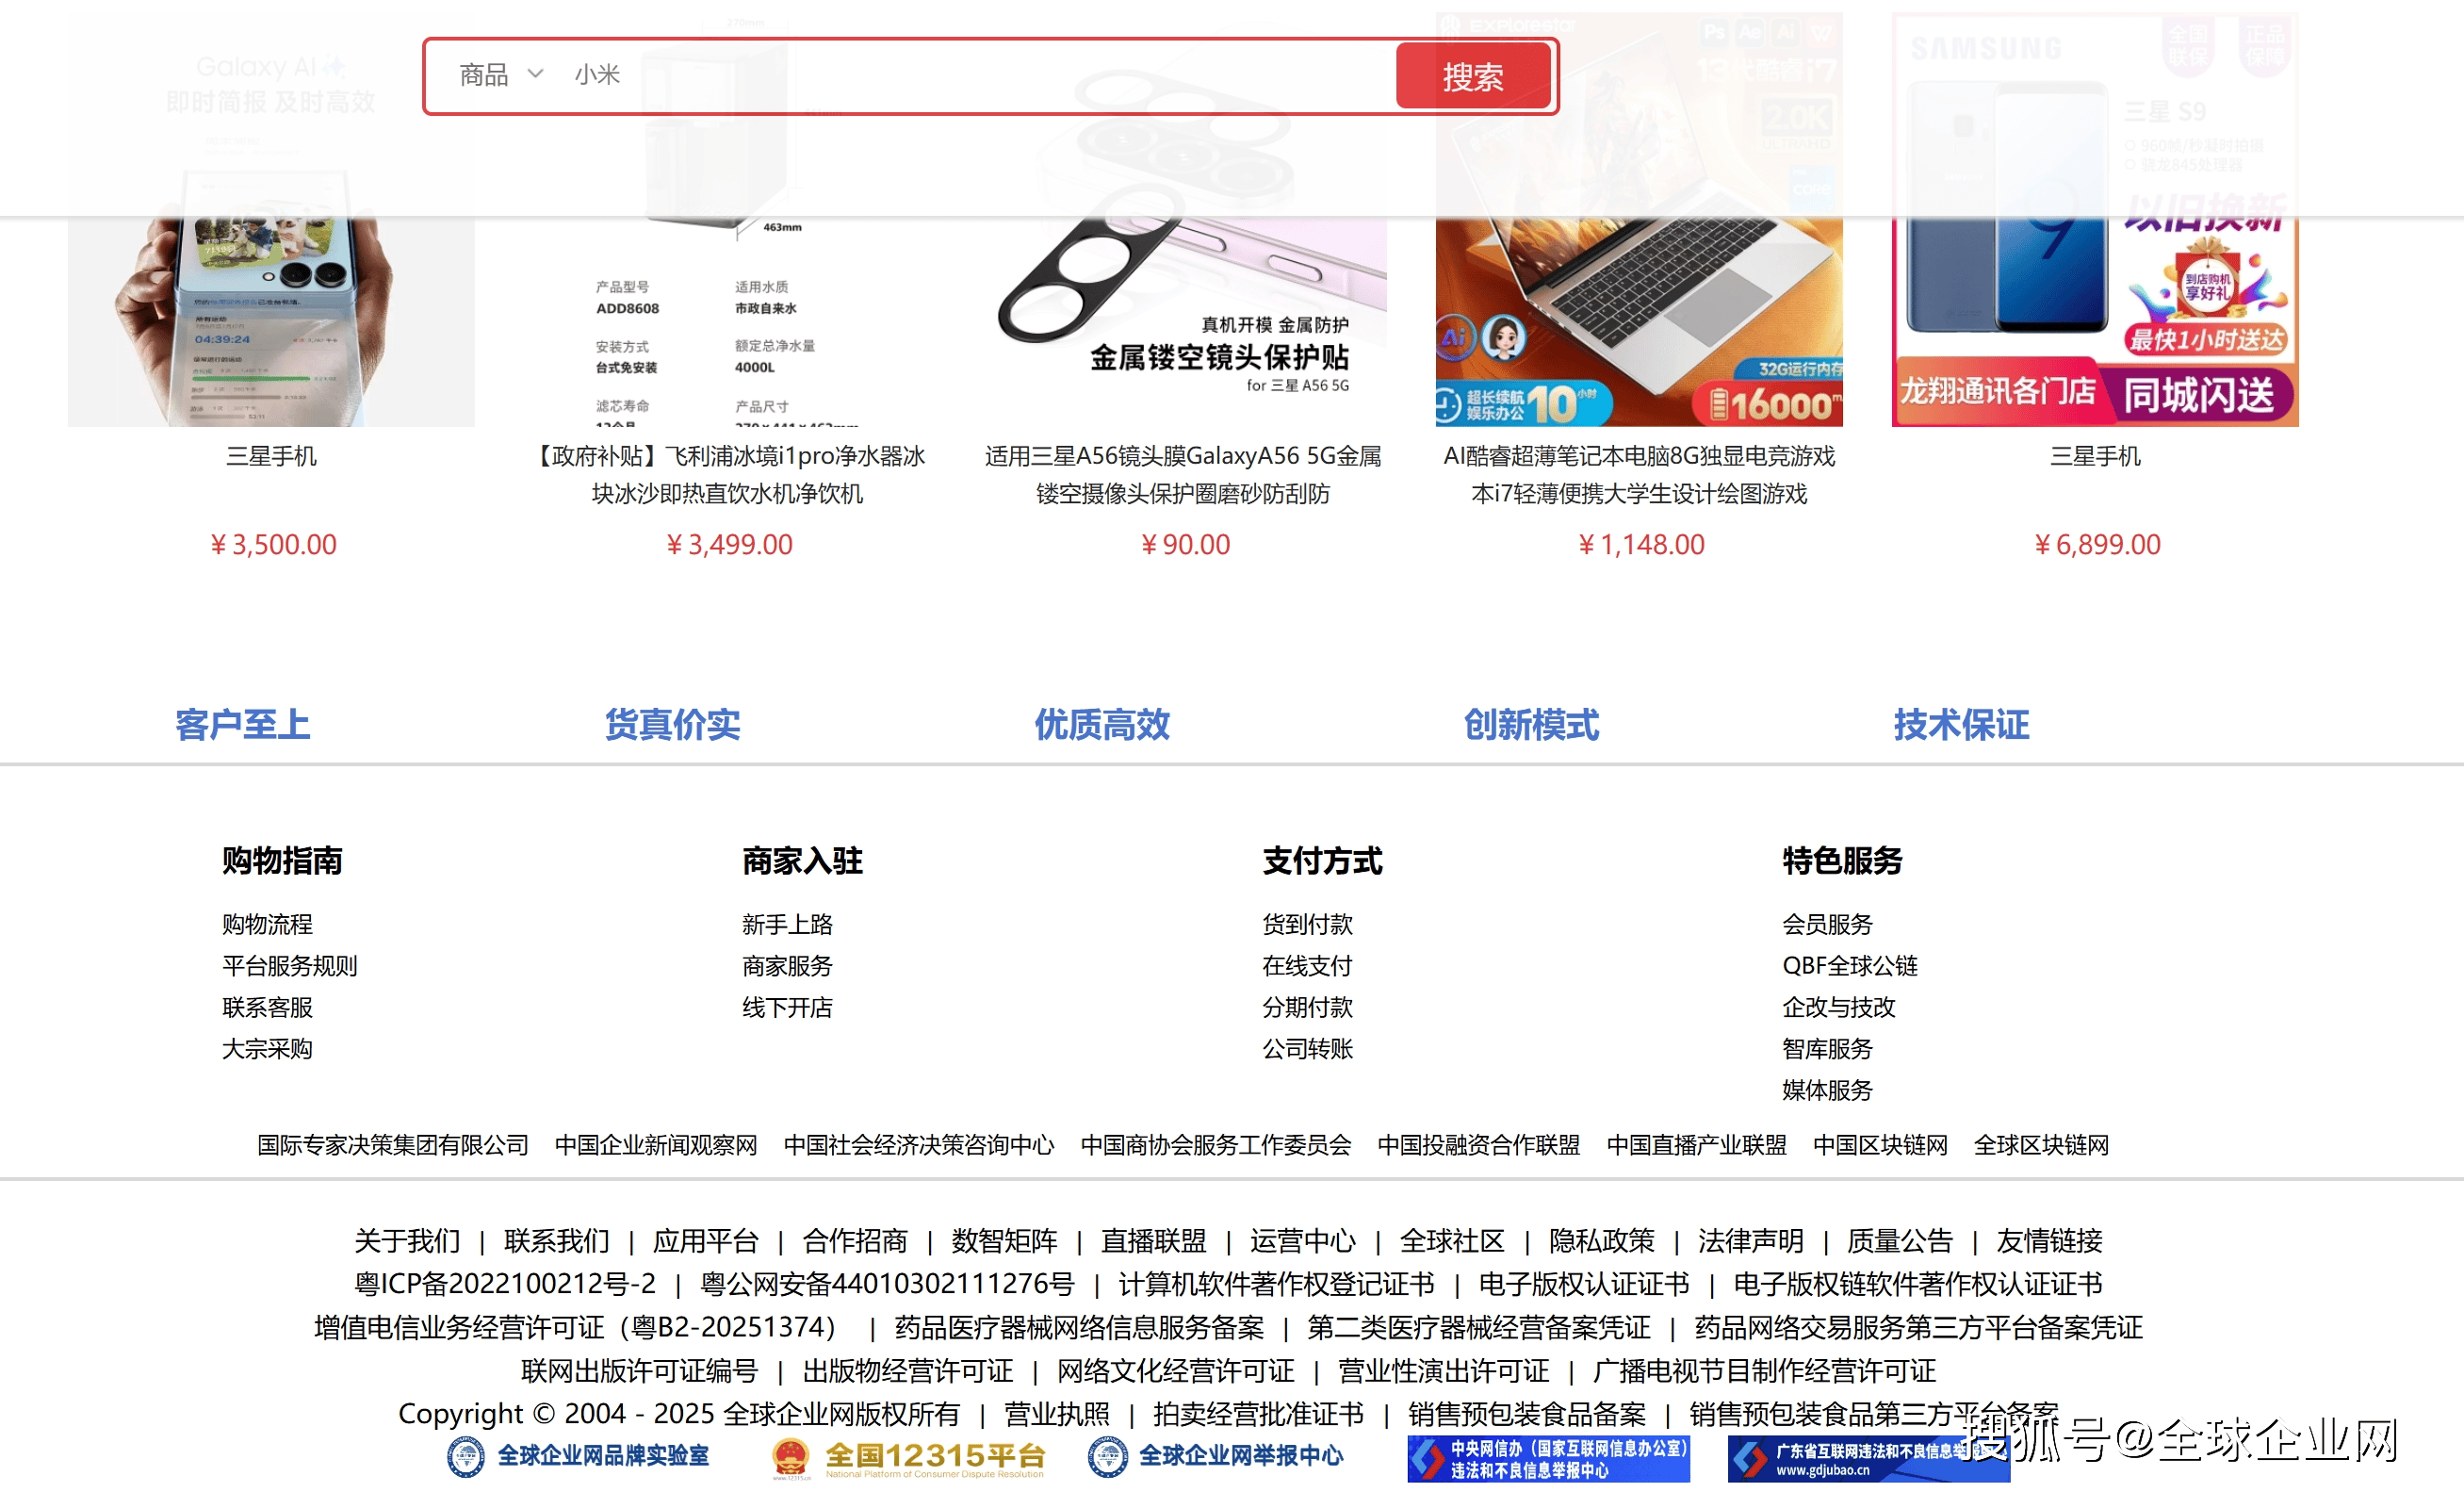
Task: Select the 技术保证 tab heading
Action: tap(1960, 724)
